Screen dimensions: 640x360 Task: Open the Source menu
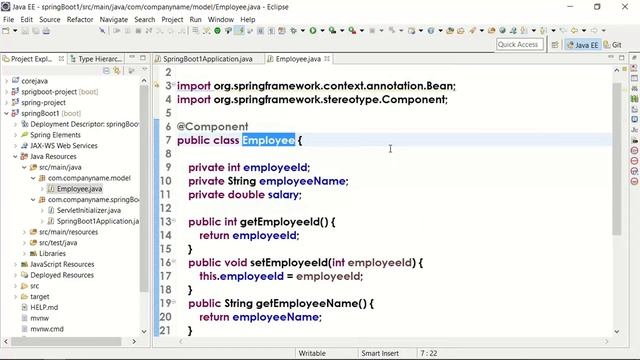50,20
